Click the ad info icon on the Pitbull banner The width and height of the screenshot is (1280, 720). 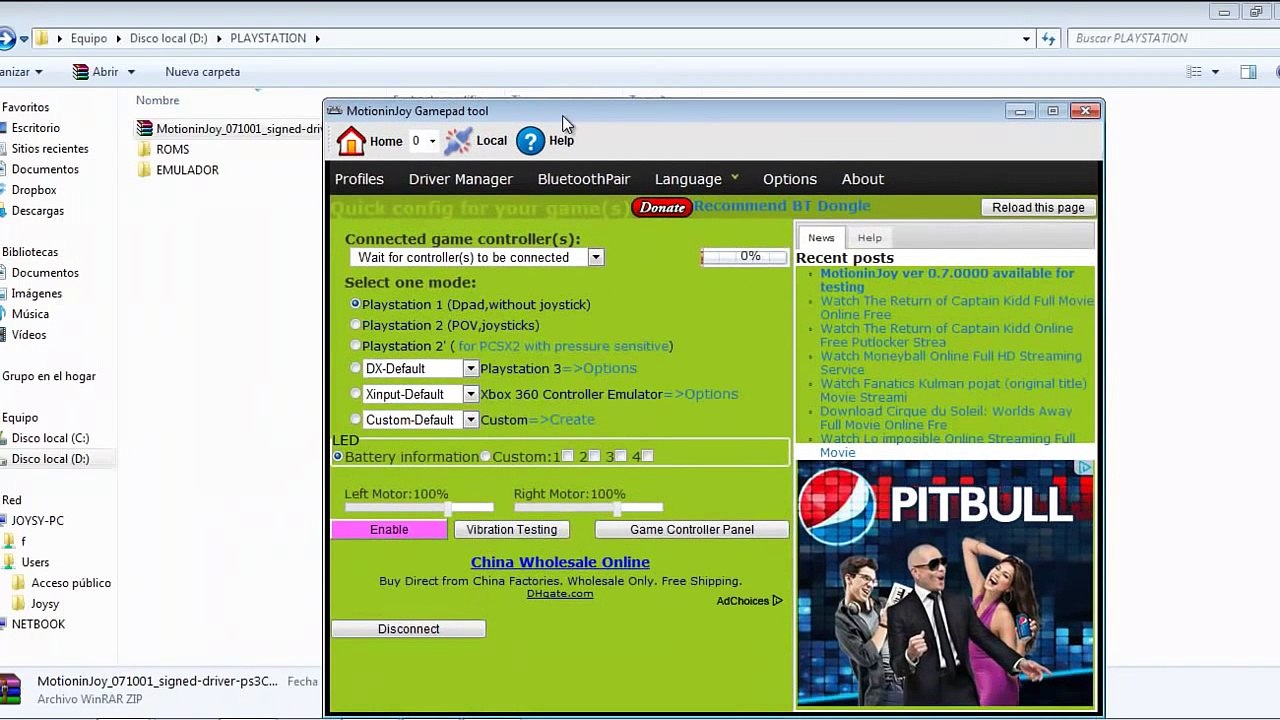[x=1085, y=467]
